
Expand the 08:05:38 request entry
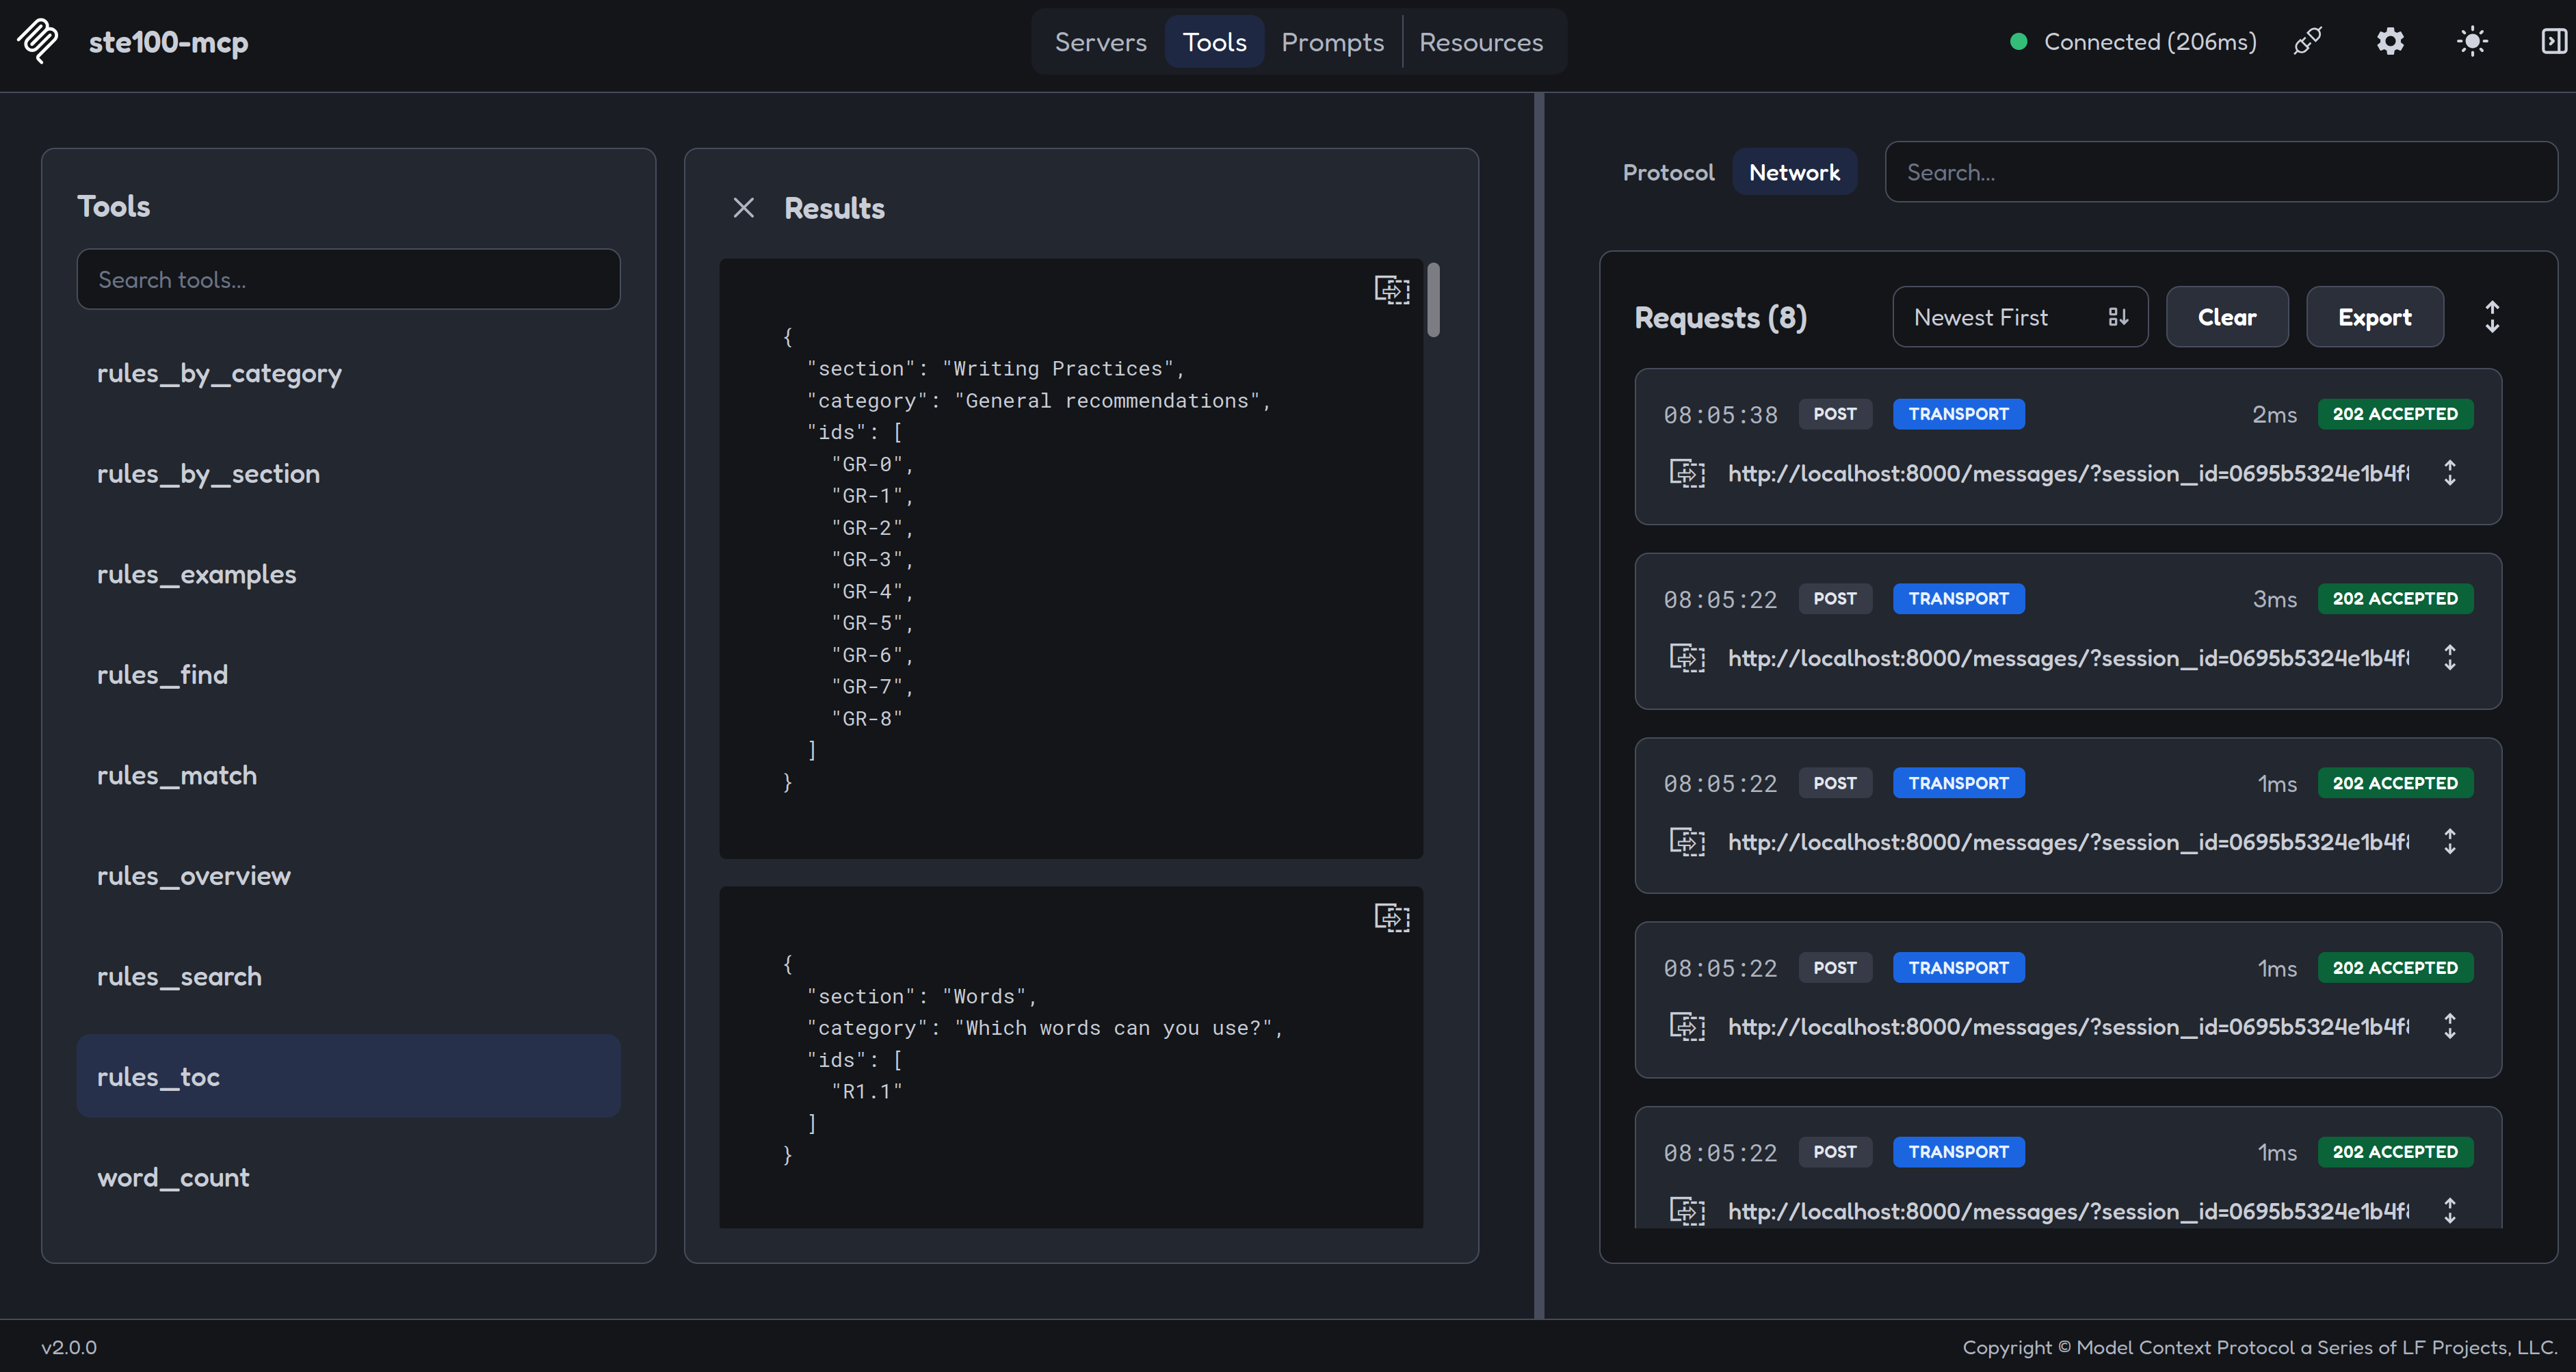click(2450, 473)
